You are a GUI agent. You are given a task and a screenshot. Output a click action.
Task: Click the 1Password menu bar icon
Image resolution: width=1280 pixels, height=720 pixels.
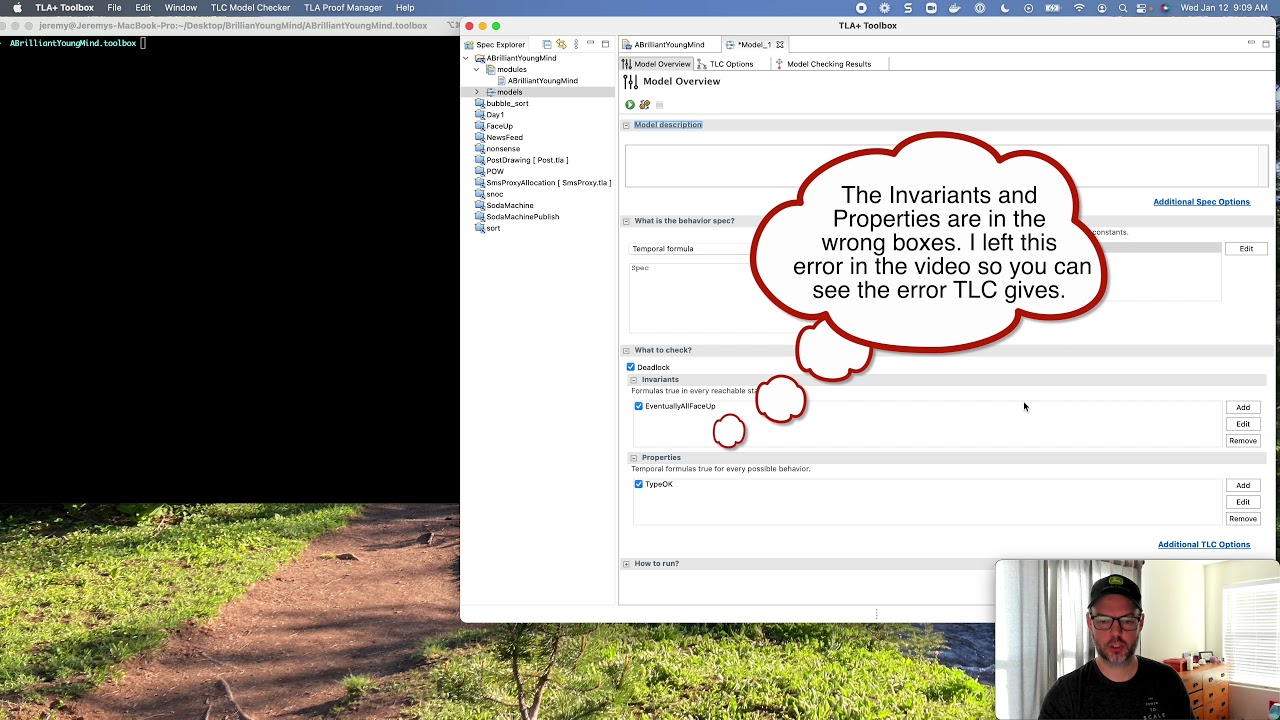click(x=979, y=8)
